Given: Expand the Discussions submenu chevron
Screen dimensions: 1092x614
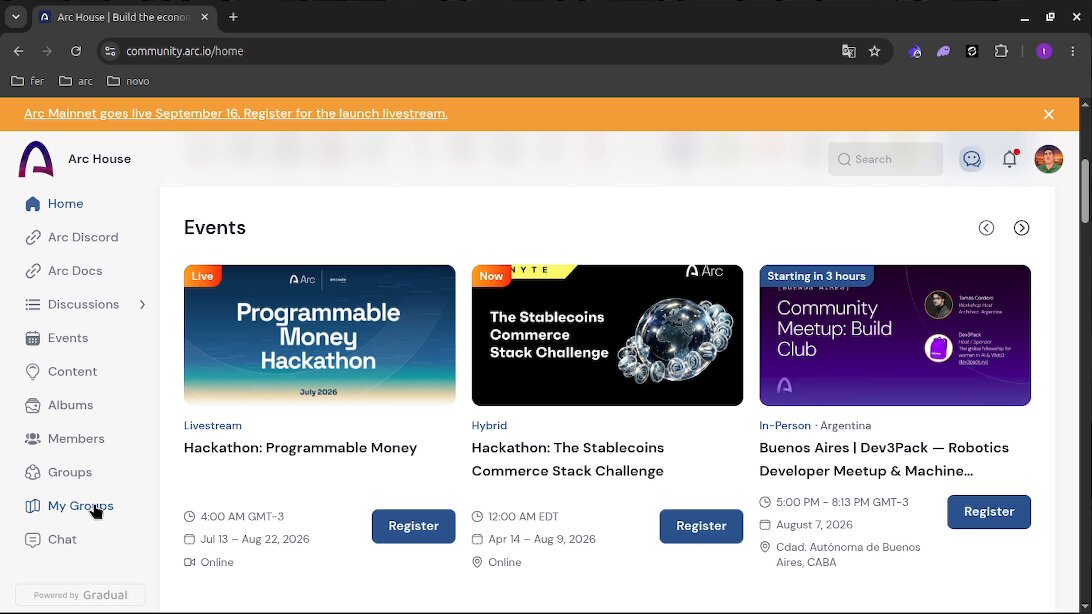Looking at the screenshot, I should pos(142,304).
